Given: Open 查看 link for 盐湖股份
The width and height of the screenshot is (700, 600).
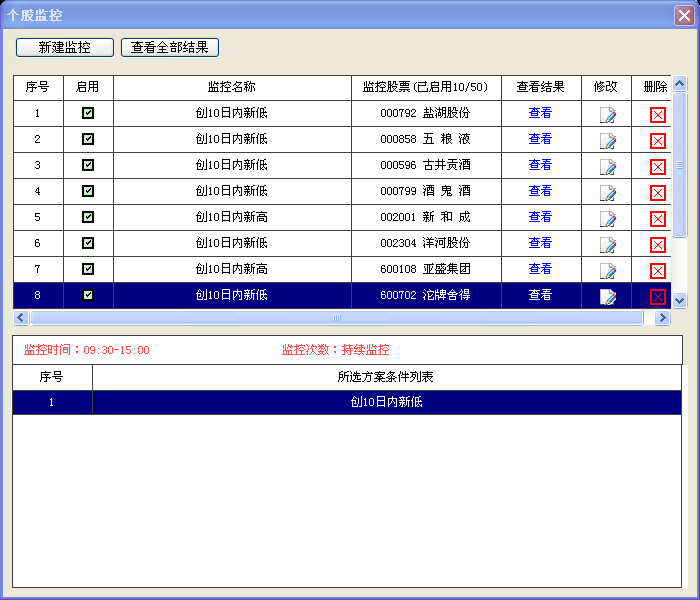Looking at the screenshot, I should 540,113.
